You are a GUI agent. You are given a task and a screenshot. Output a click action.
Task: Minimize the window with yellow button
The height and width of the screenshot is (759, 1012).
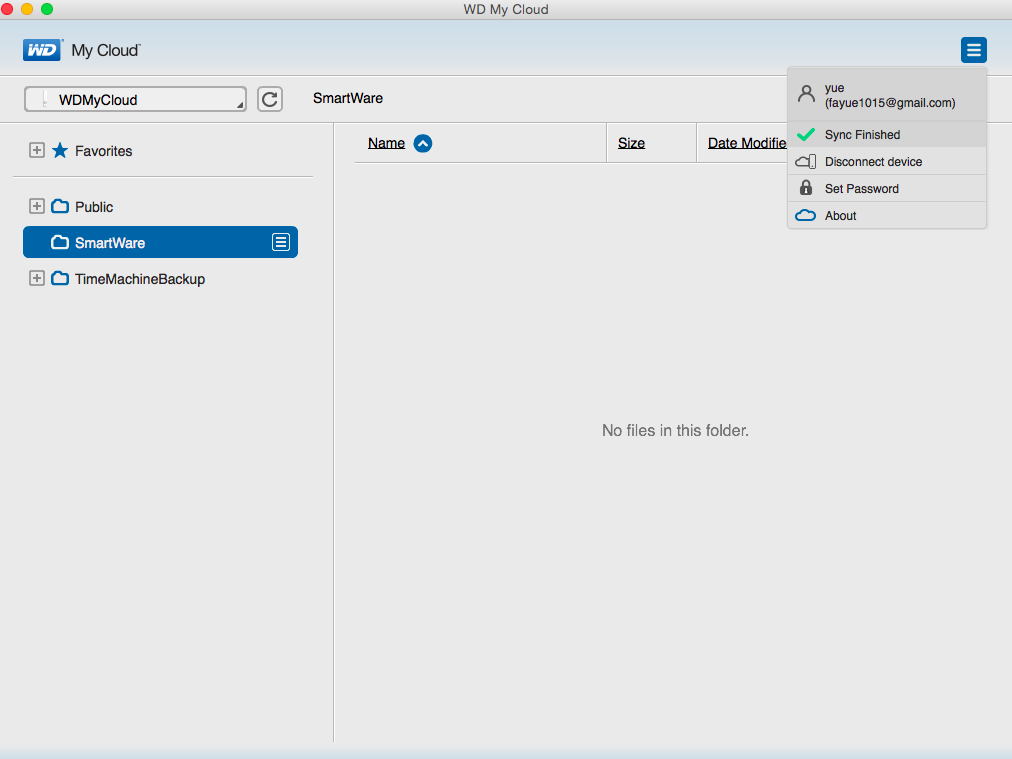27,9
